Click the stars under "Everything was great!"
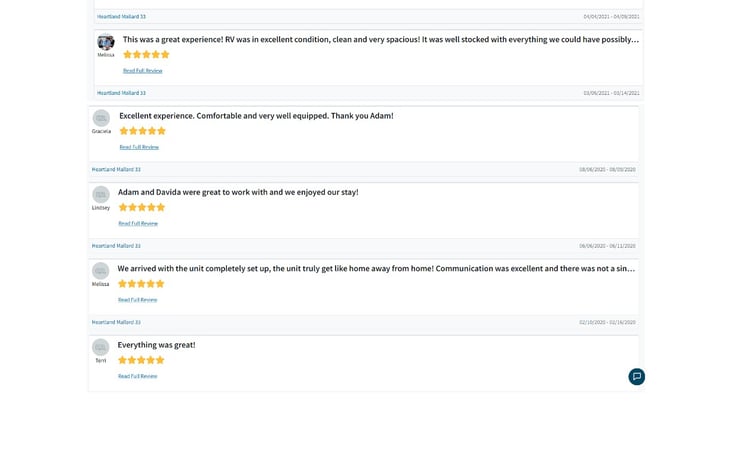Screen dimensions: 731x469 pyautogui.click(x=141, y=360)
